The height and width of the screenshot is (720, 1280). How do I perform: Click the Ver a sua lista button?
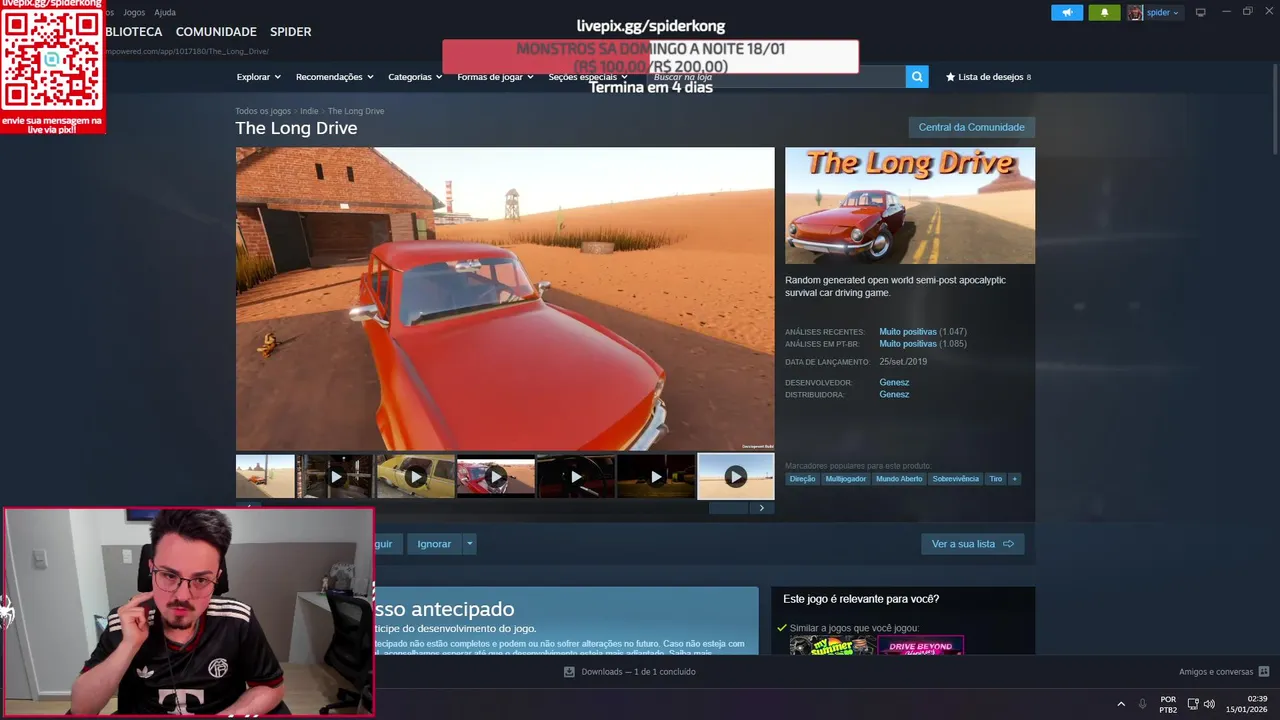(x=972, y=544)
